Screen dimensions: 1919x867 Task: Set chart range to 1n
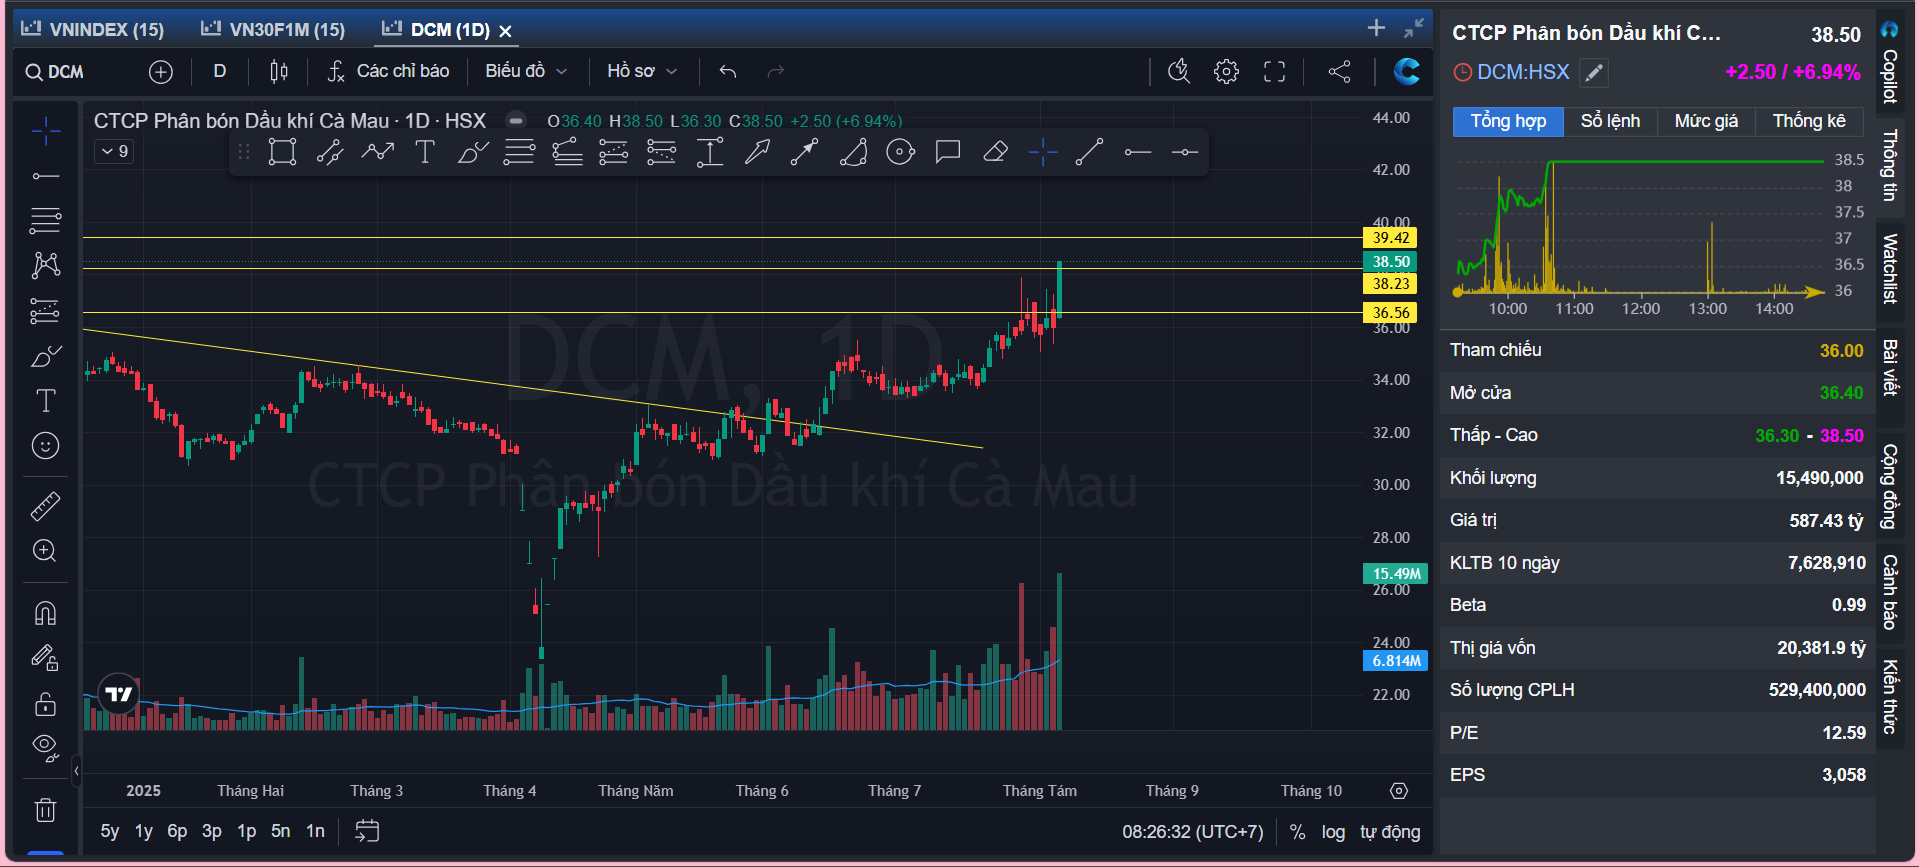point(315,831)
